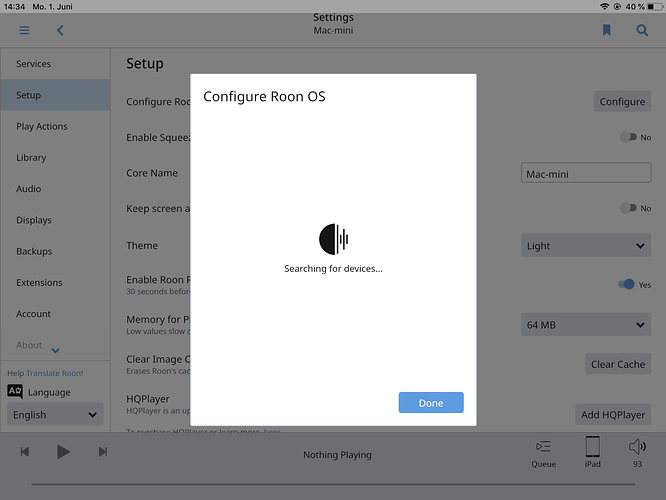The width and height of the screenshot is (666, 500).
Task: Click the playback progress bar
Action: pos(333,484)
